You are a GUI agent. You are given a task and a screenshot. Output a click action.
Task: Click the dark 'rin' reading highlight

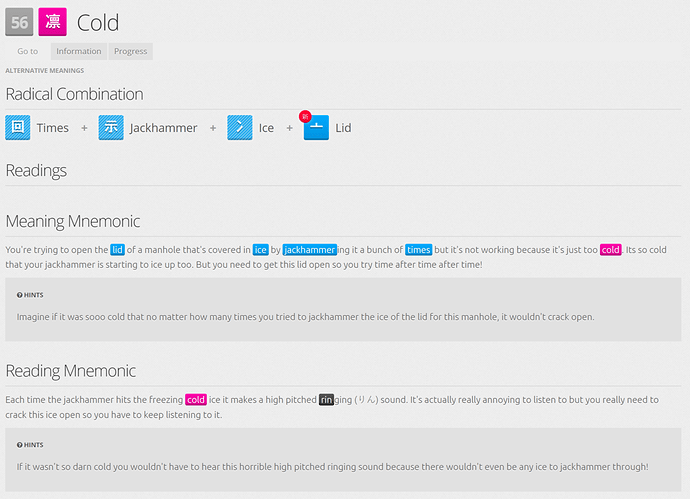pyautogui.click(x=326, y=400)
